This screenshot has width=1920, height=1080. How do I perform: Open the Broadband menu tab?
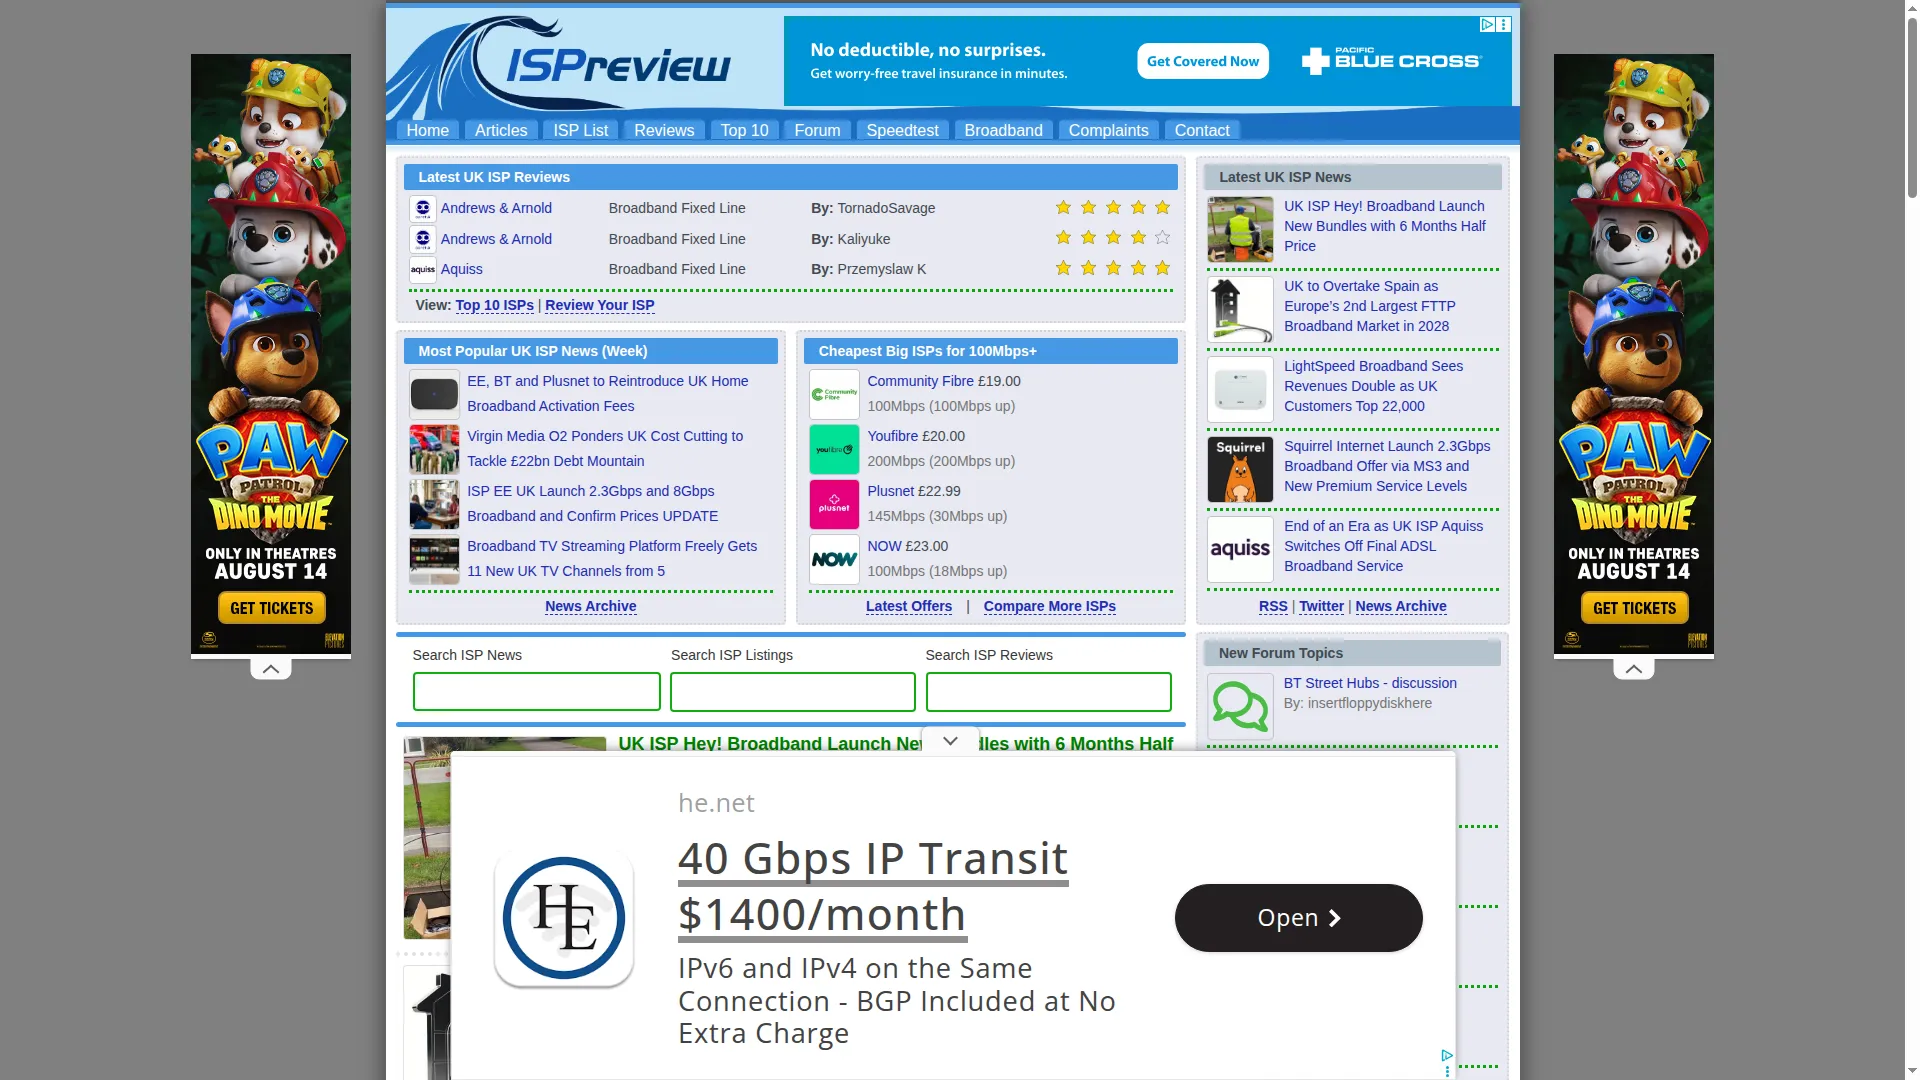tap(1004, 130)
